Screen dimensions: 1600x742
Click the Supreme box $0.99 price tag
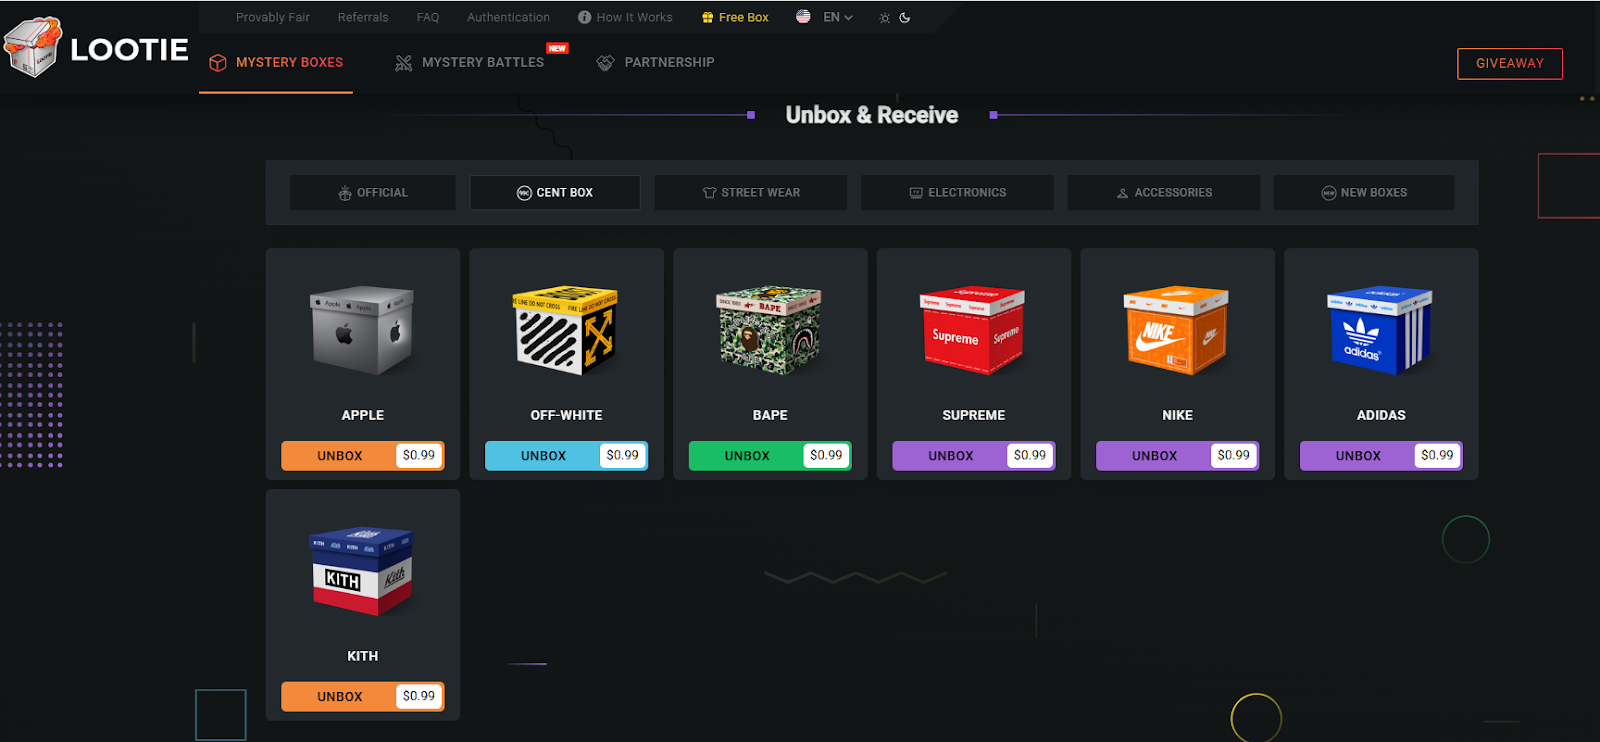coord(1030,455)
